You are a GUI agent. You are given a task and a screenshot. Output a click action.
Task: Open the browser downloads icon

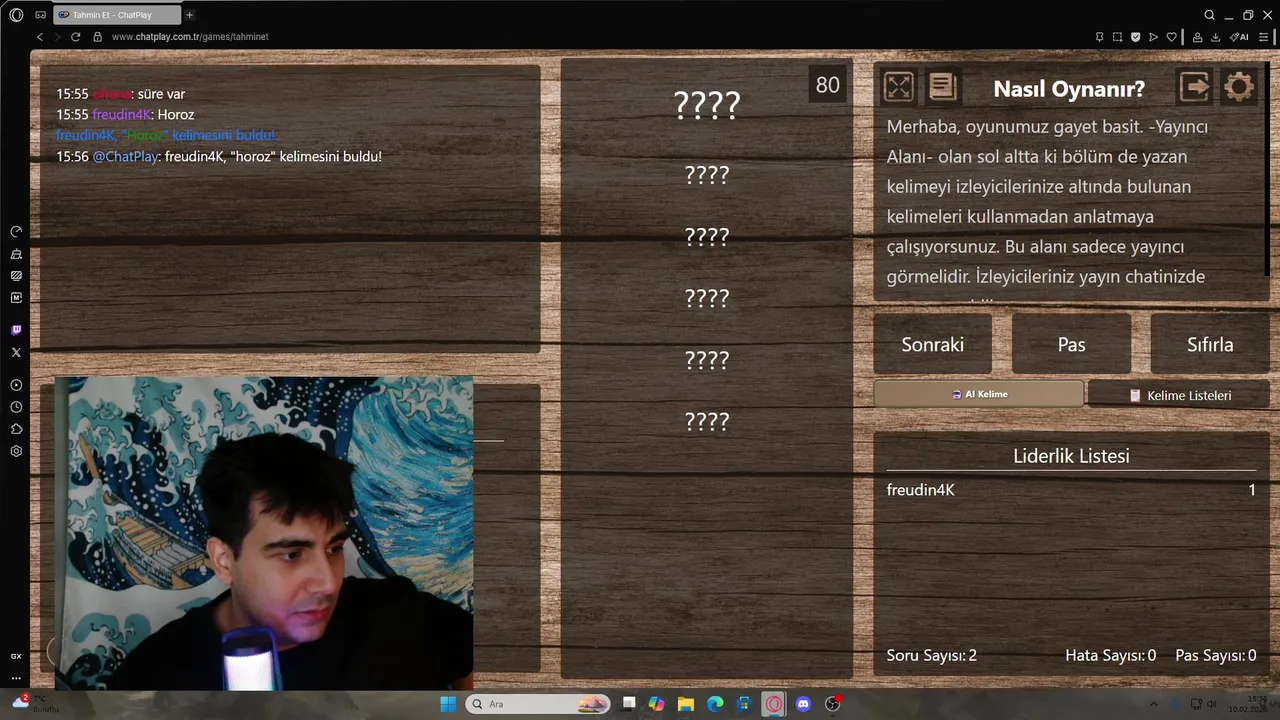(x=1215, y=37)
